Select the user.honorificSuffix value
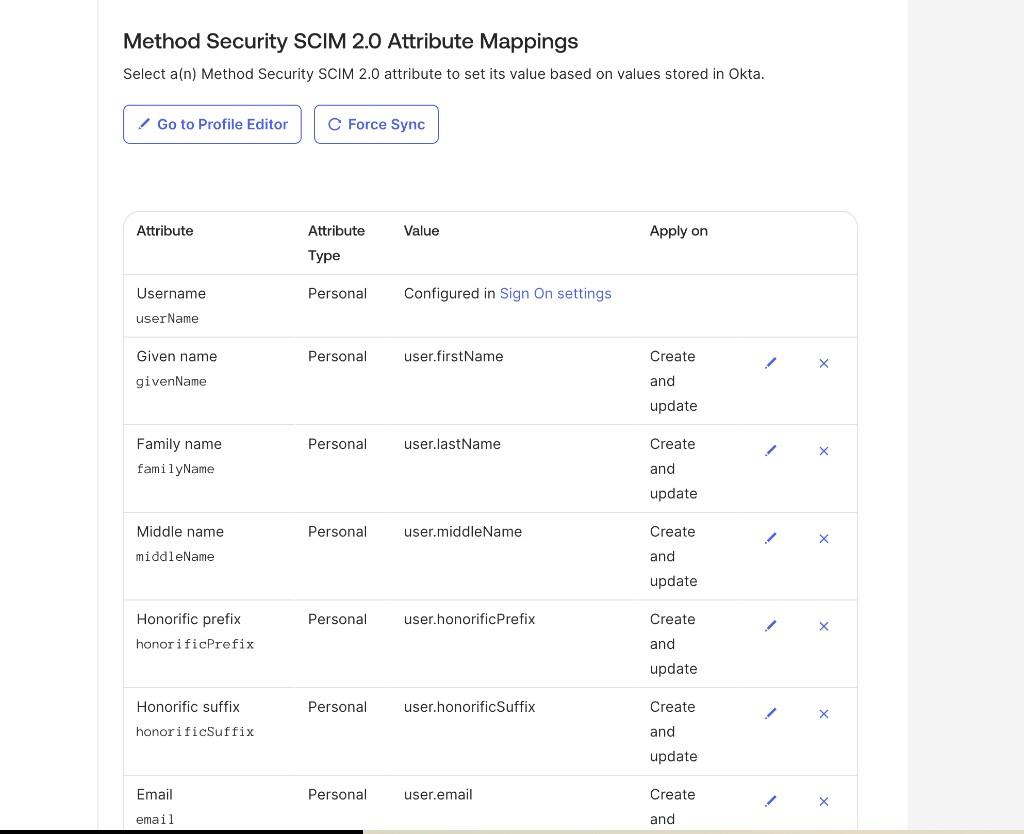 (x=469, y=706)
